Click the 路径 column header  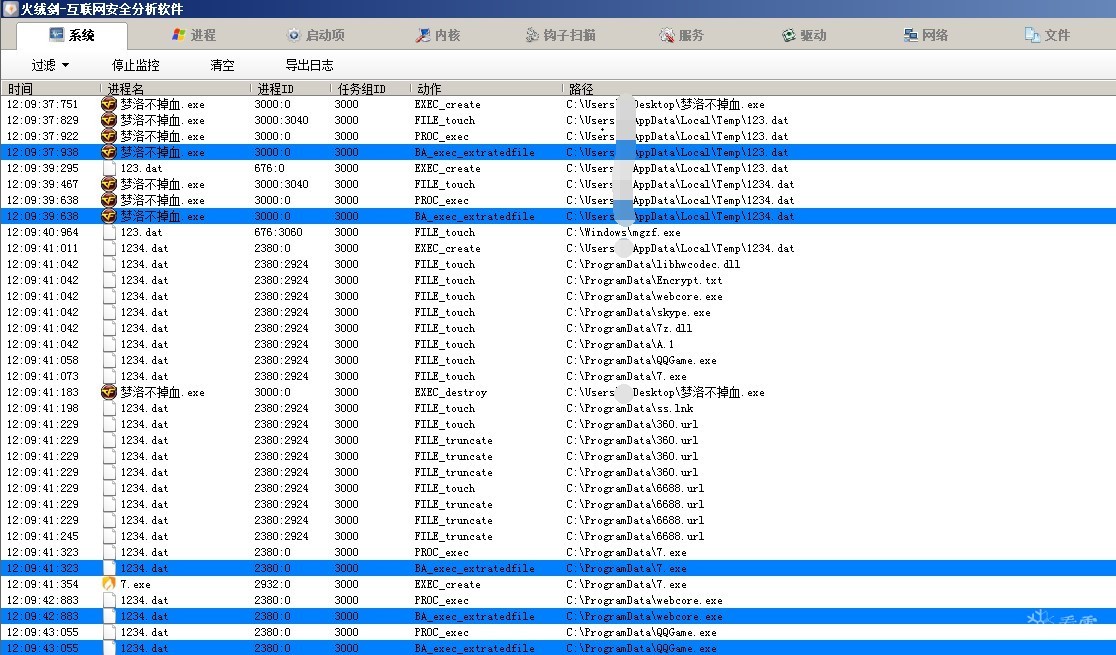pos(839,89)
